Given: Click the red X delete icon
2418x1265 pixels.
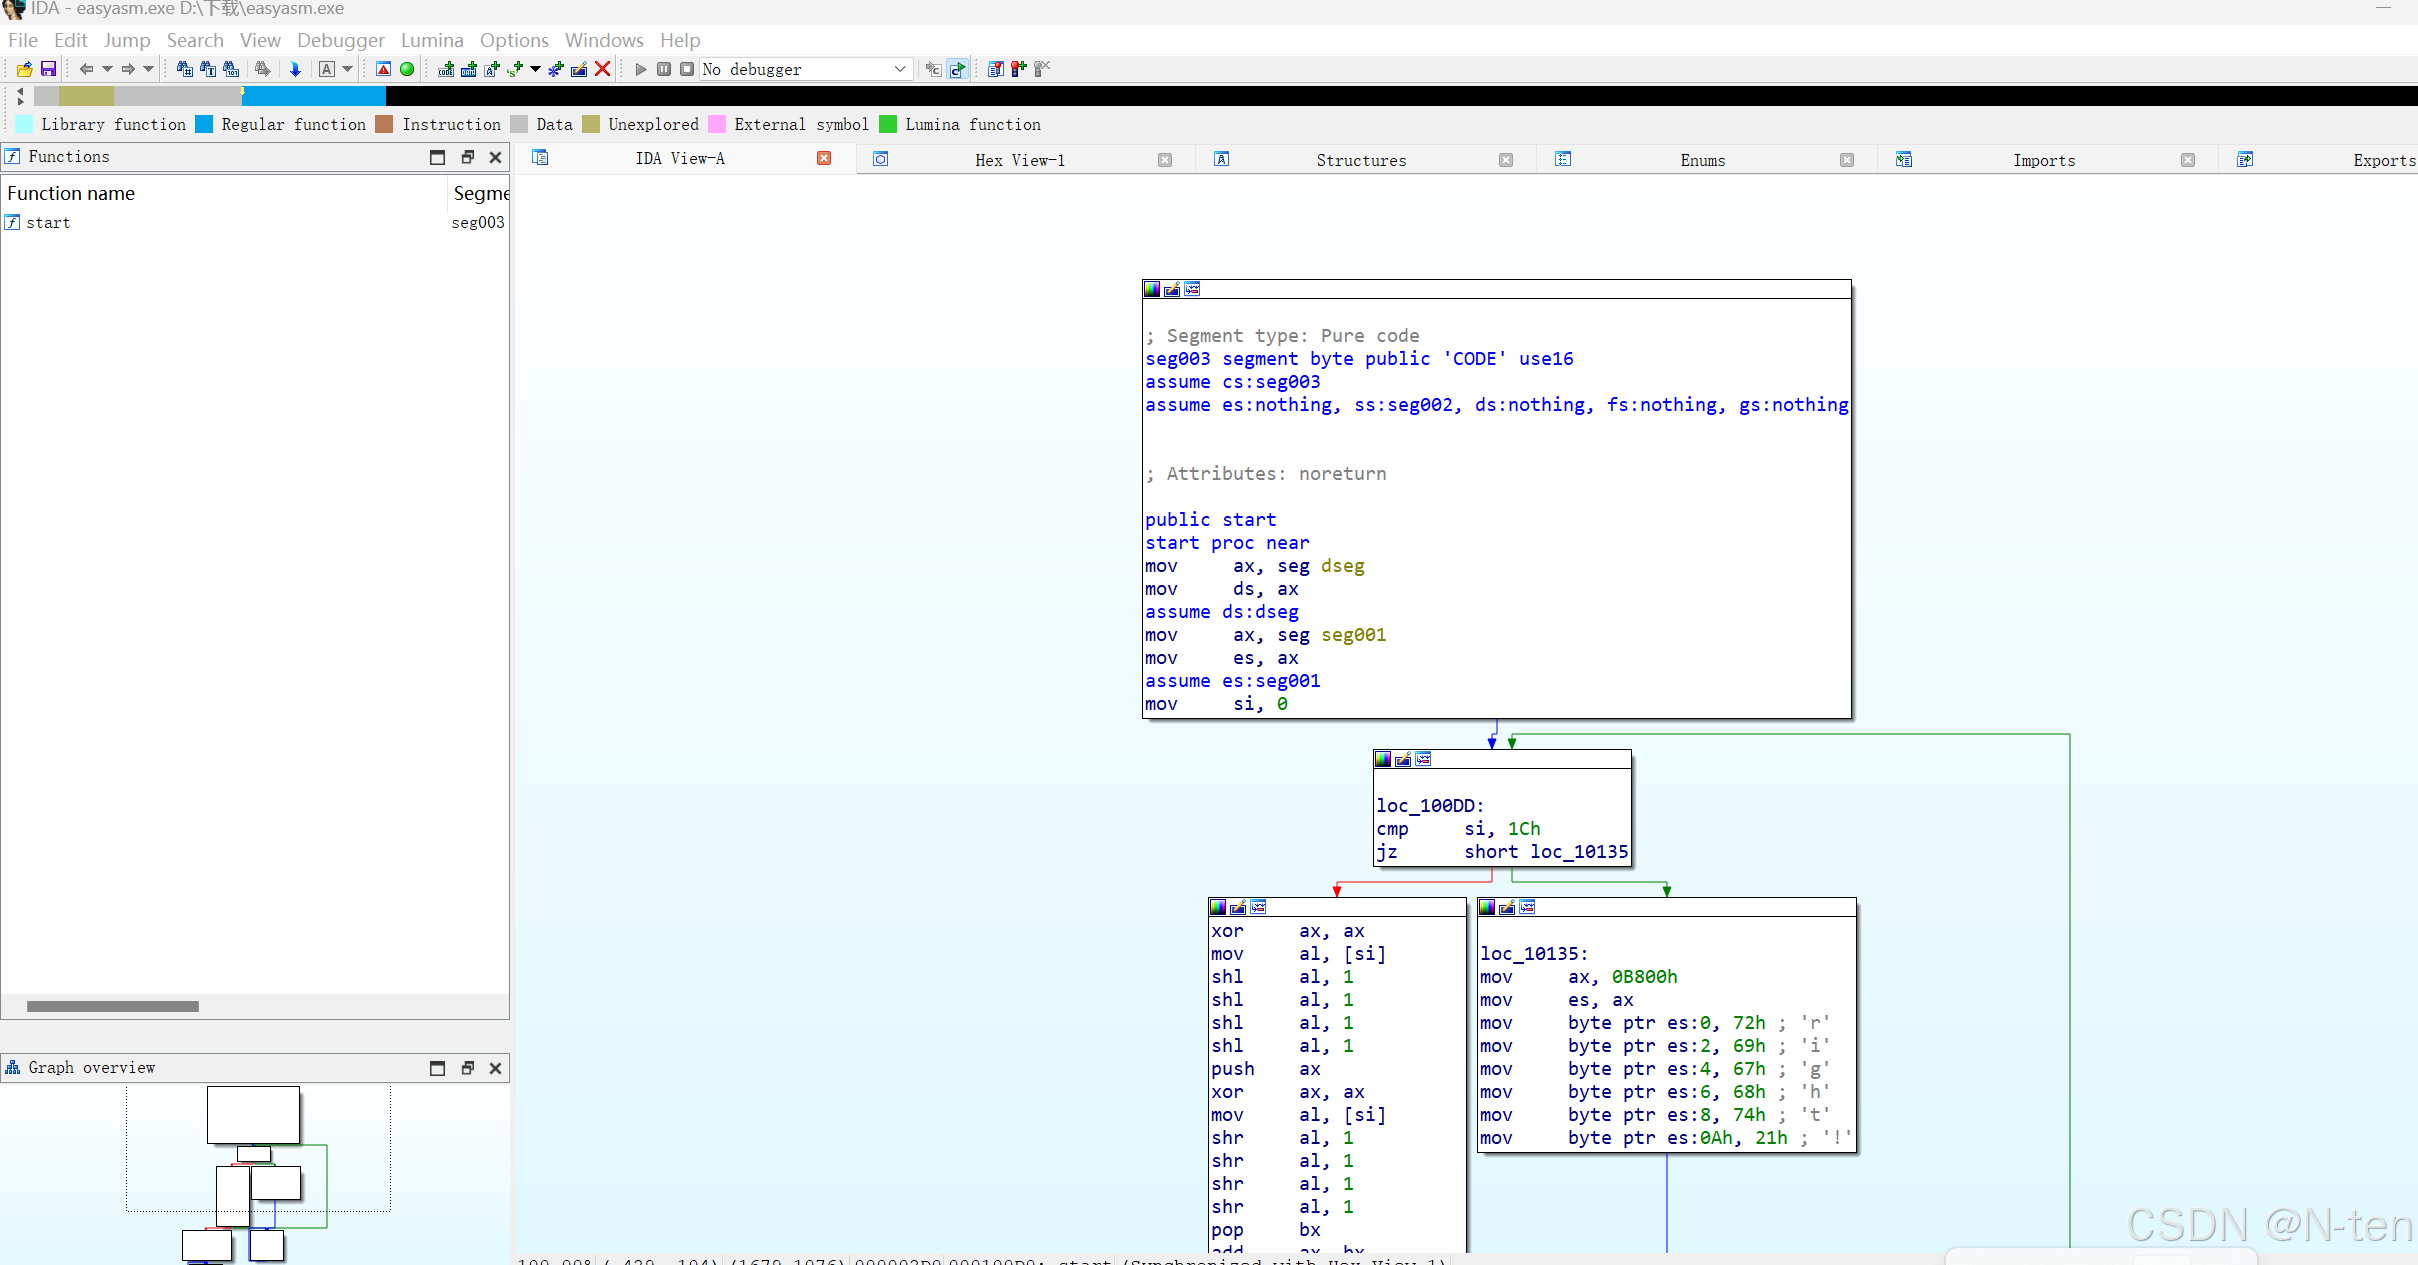Looking at the screenshot, I should tap(603, 69).
